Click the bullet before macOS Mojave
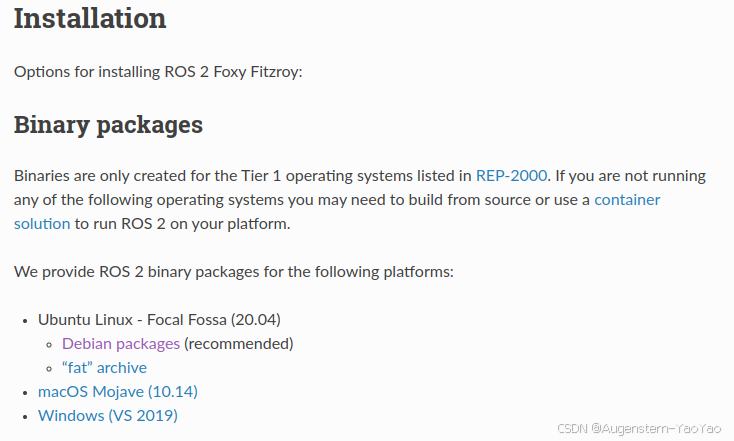 [x=25, y=392]
